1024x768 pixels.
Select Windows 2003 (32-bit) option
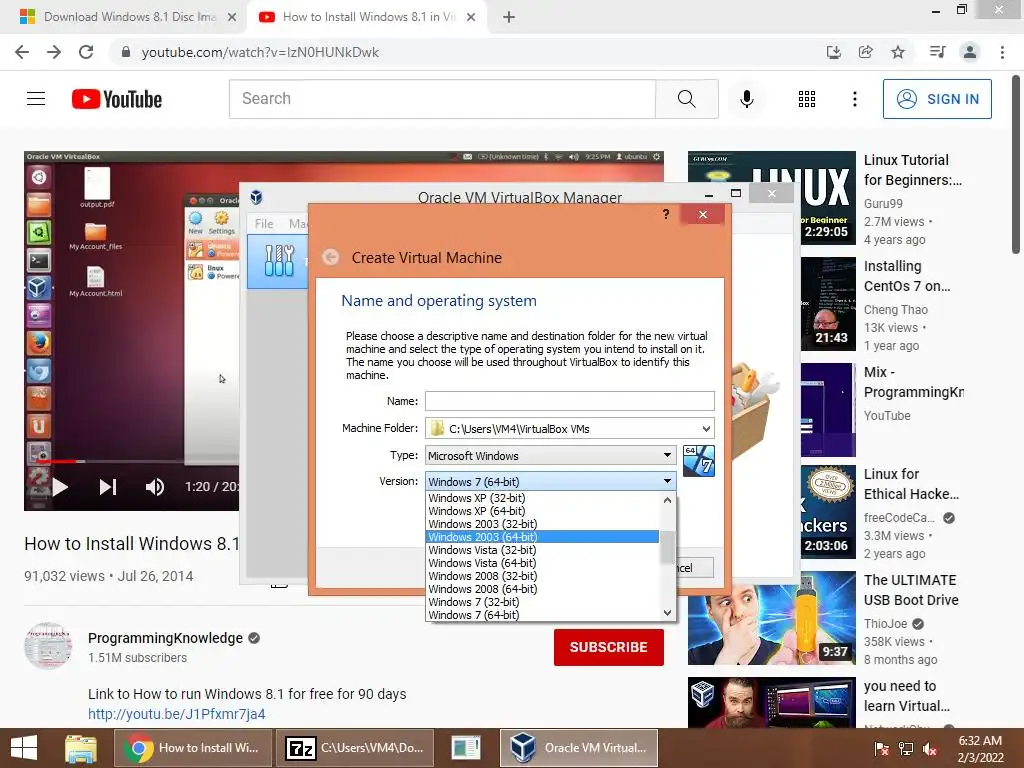coord(542,524)
